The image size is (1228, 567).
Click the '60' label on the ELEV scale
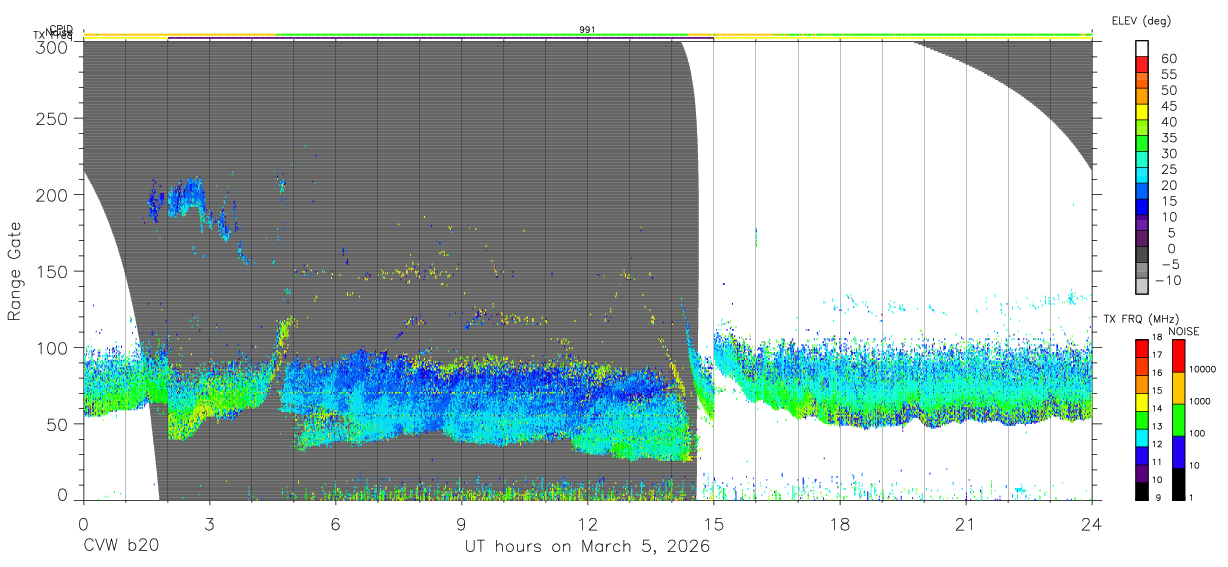[x=1168, y=58]
